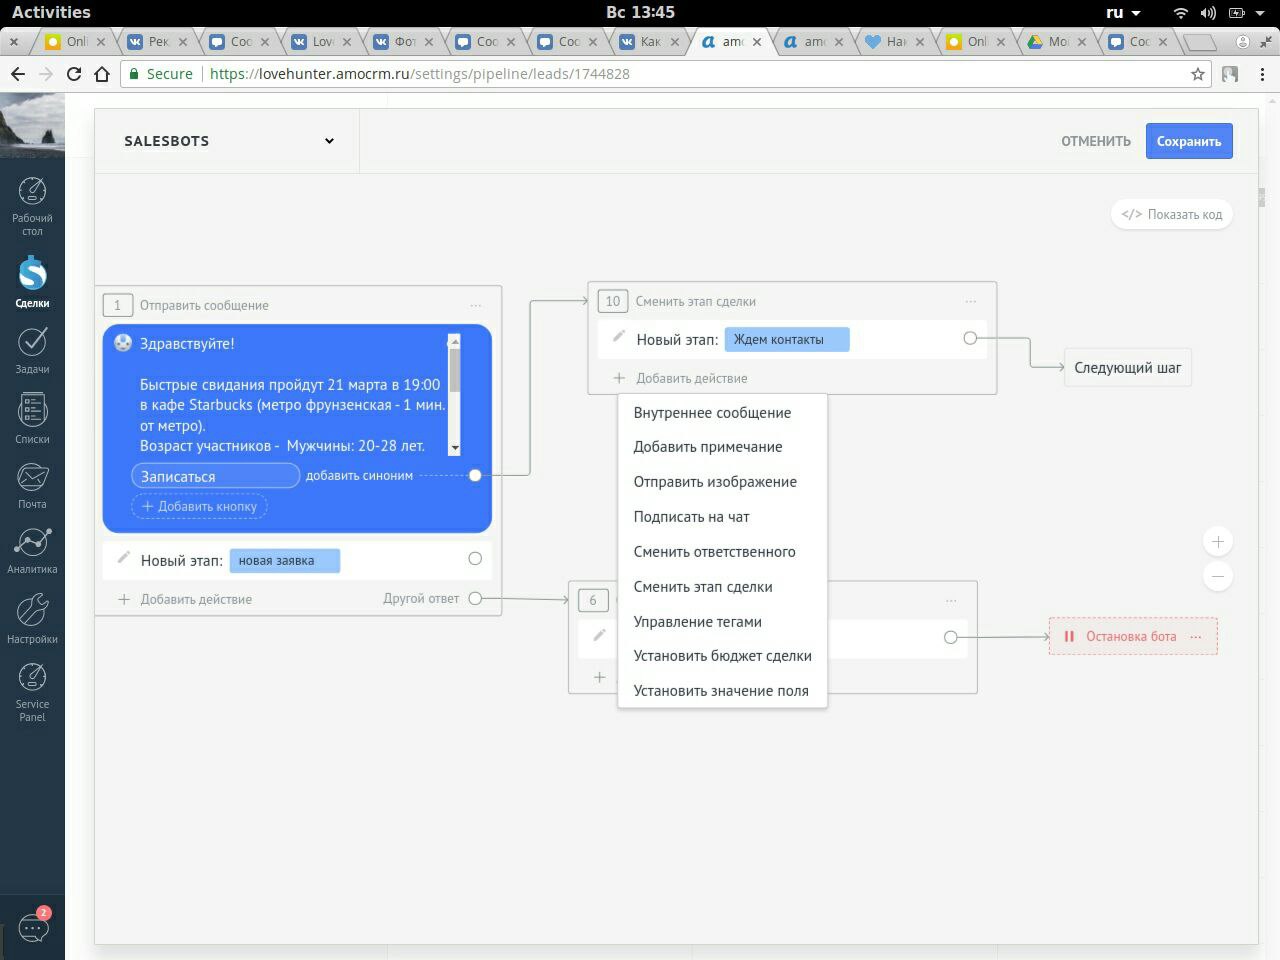Image resolution: width=1280 pixels, height=960 pixels.
Task: Open the clock showing Вс 13:45
Action: [640, 12]
